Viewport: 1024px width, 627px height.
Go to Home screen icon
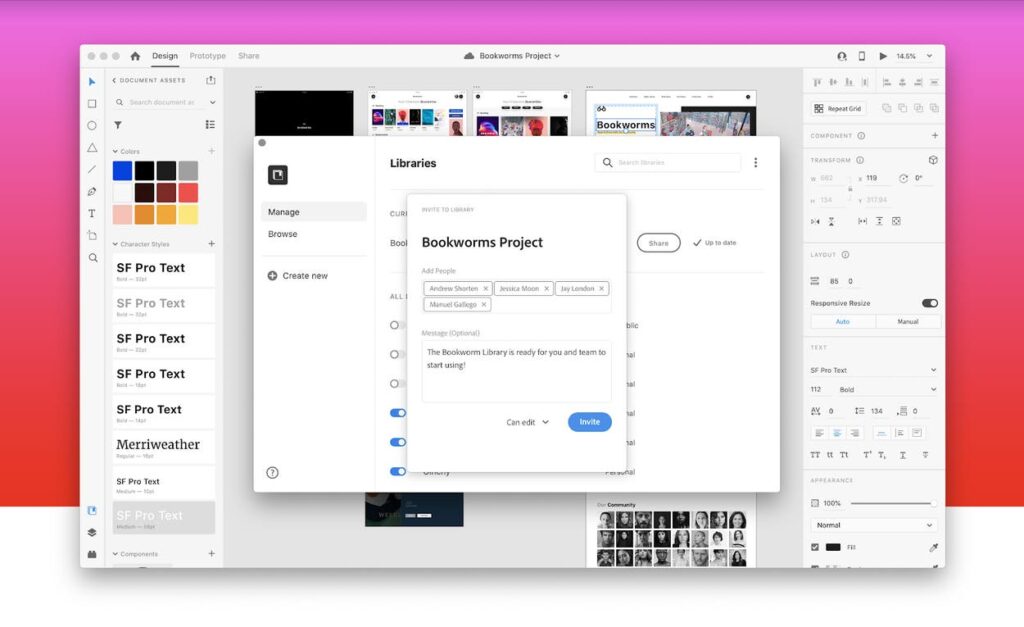135,56
